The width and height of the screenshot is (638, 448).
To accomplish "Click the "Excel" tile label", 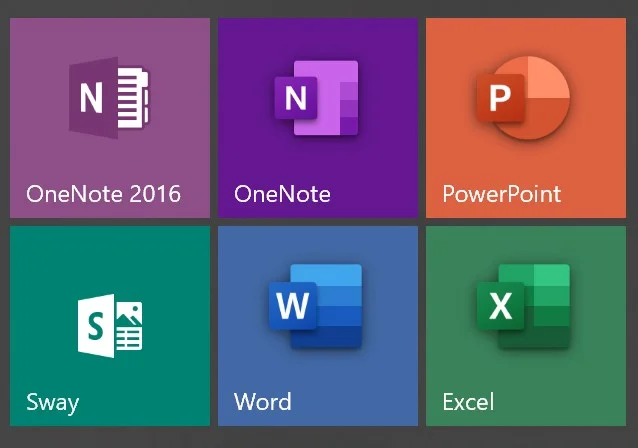I will [x=468, y=402].
